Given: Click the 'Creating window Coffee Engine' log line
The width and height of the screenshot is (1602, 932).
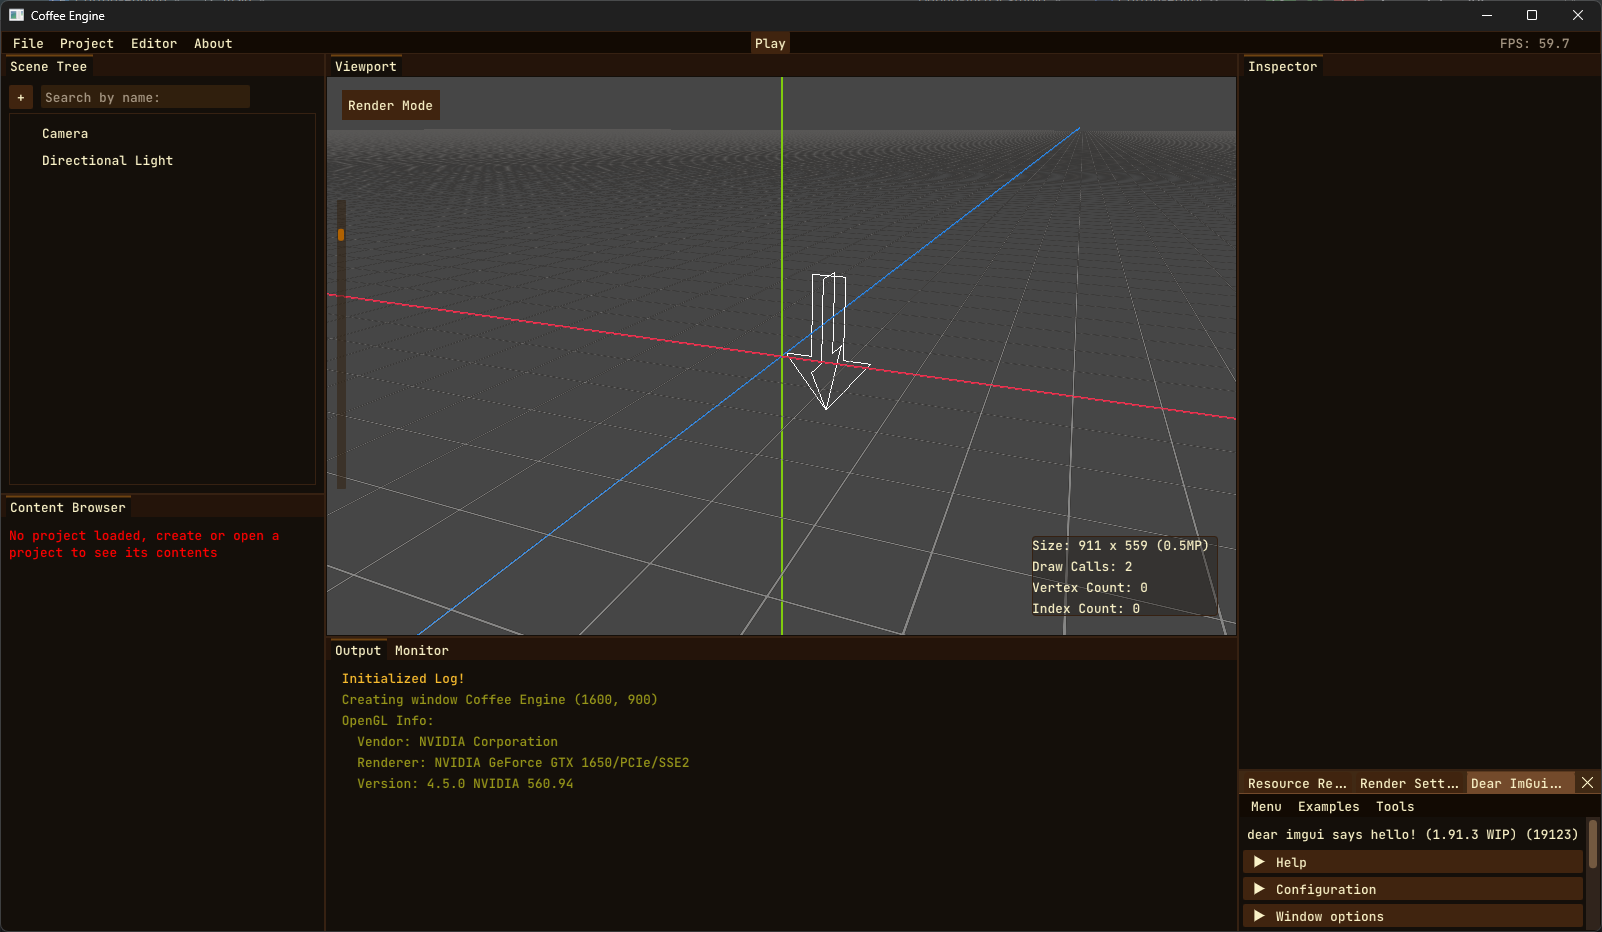Looking at the screenshot, I should [500, 699].
